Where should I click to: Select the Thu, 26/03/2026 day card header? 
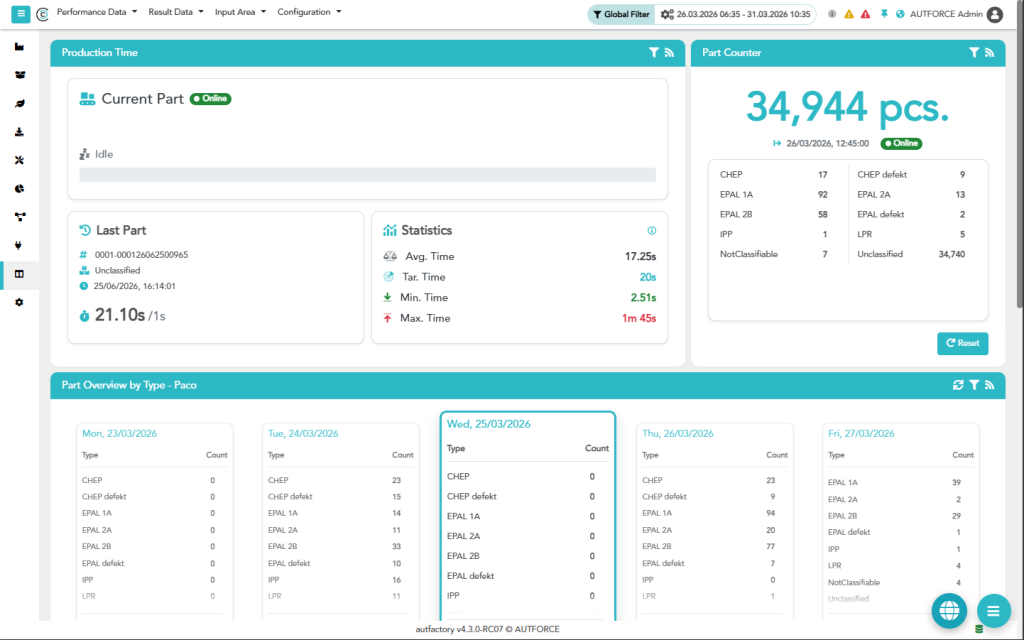678,434
